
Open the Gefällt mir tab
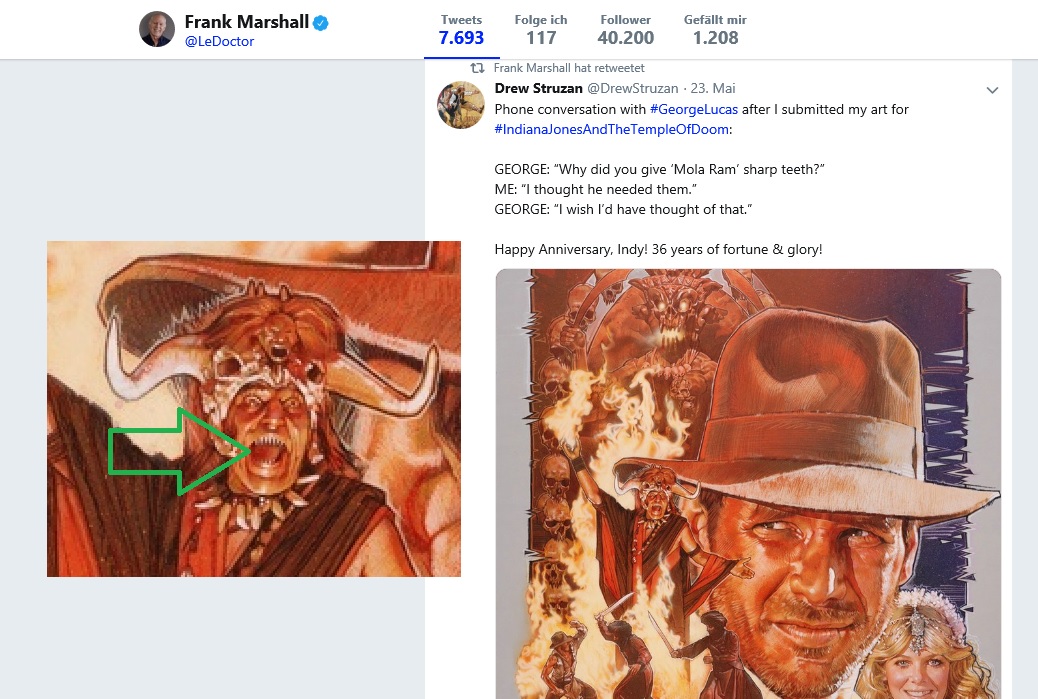click(x=715, y=30)
